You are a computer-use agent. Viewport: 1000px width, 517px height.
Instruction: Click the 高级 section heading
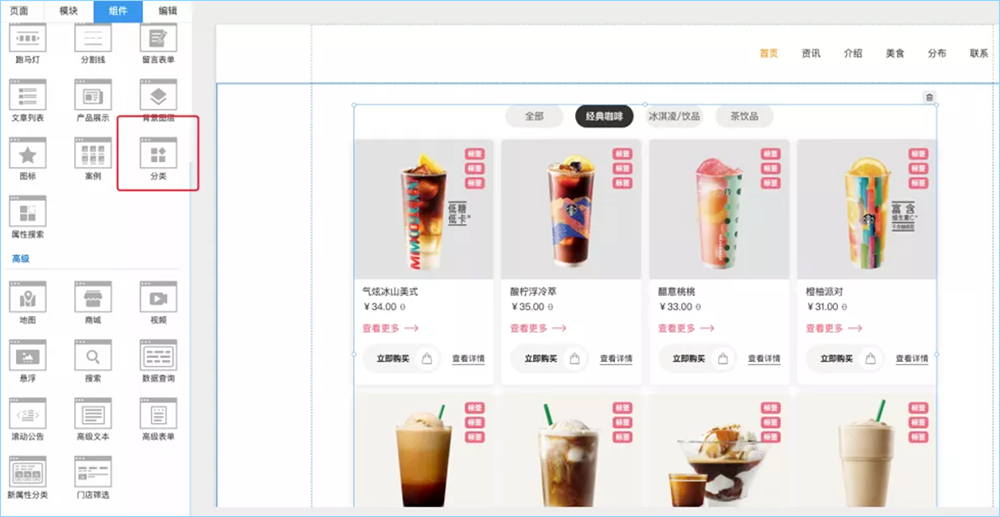tap(21, 259)
